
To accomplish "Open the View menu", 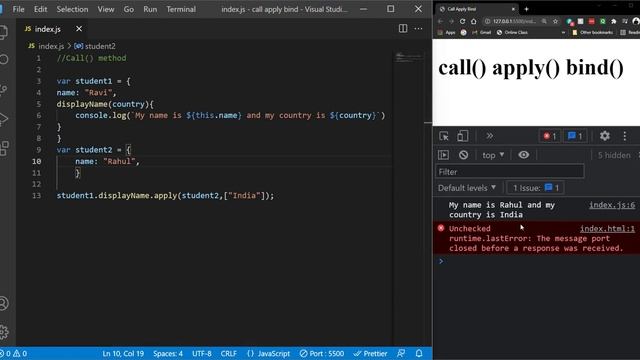I will click(x=106, y=9).
